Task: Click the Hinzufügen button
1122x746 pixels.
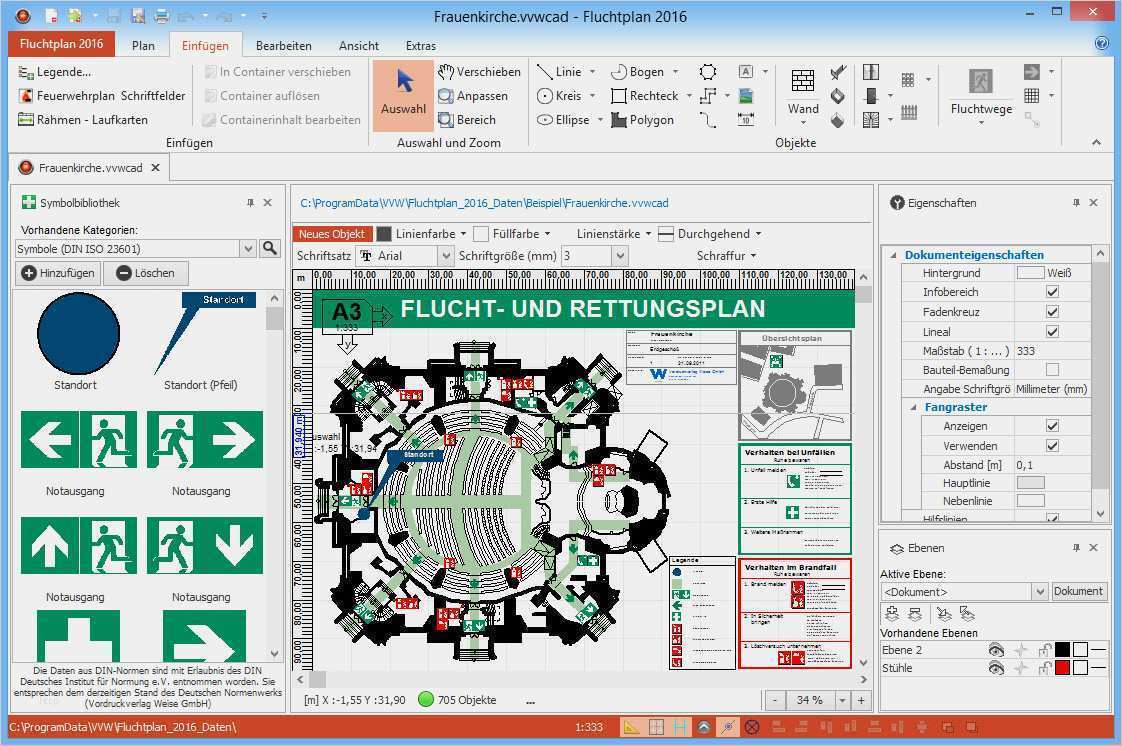Action: click(x=58, y=273)
